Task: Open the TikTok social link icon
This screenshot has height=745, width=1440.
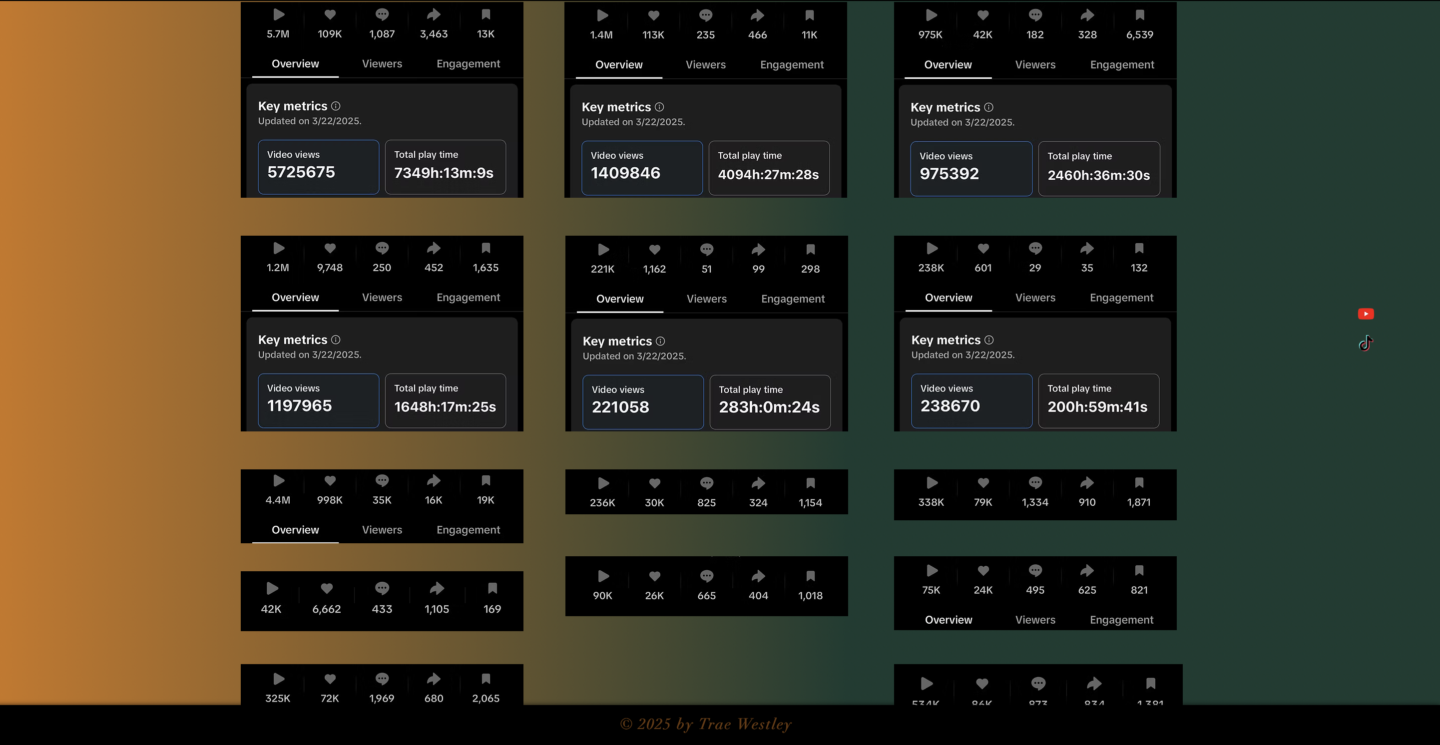Action: pyautogui.click(x=1365, y=343)
